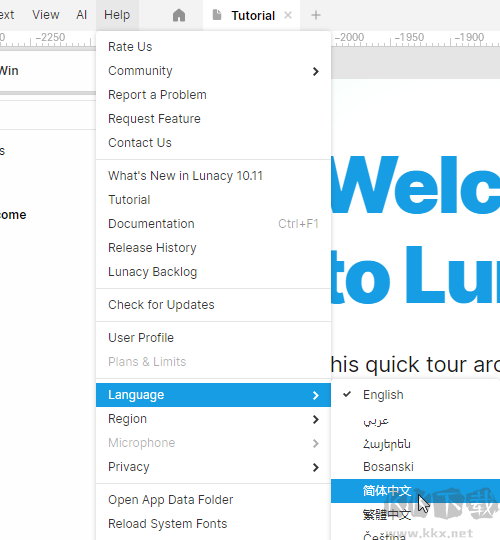Open the AI menu
Image resolution: width=500 pixels, height=540 pixels.
pos(82,15)
